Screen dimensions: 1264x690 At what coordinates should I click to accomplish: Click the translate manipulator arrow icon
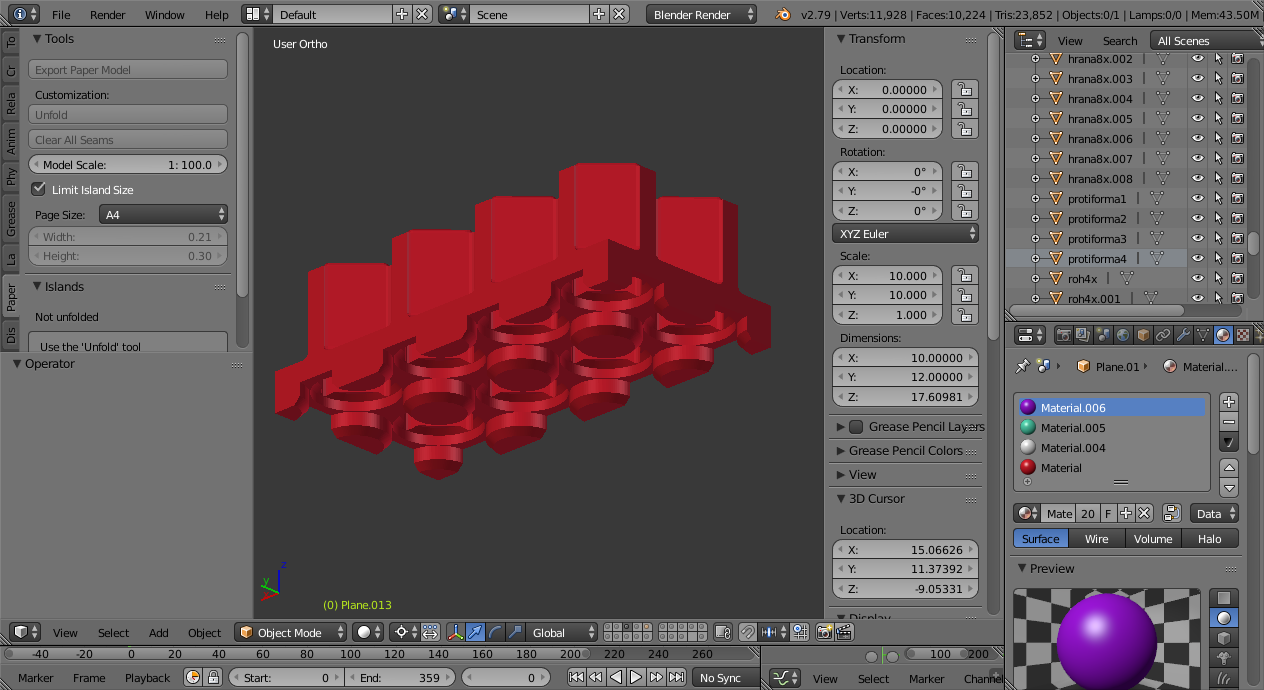tap(476, 632)
